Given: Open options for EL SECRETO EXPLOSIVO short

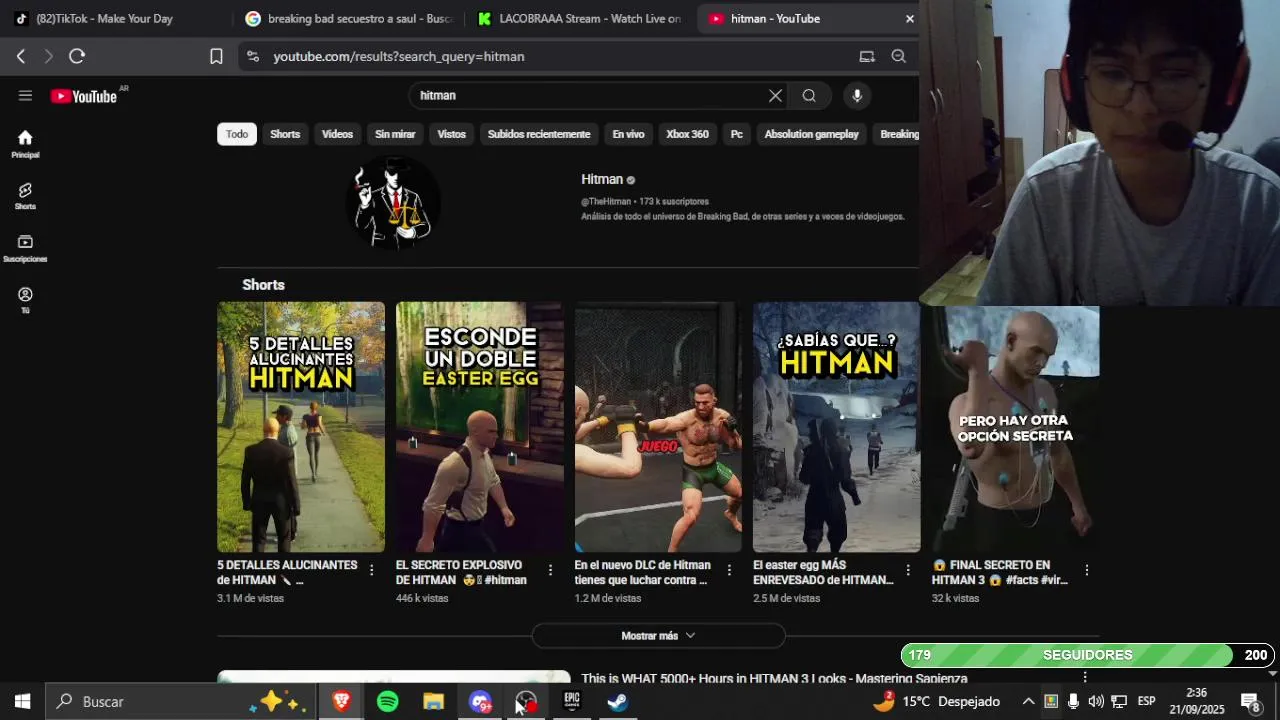Looking at the screenshot, I should [550, 570].
